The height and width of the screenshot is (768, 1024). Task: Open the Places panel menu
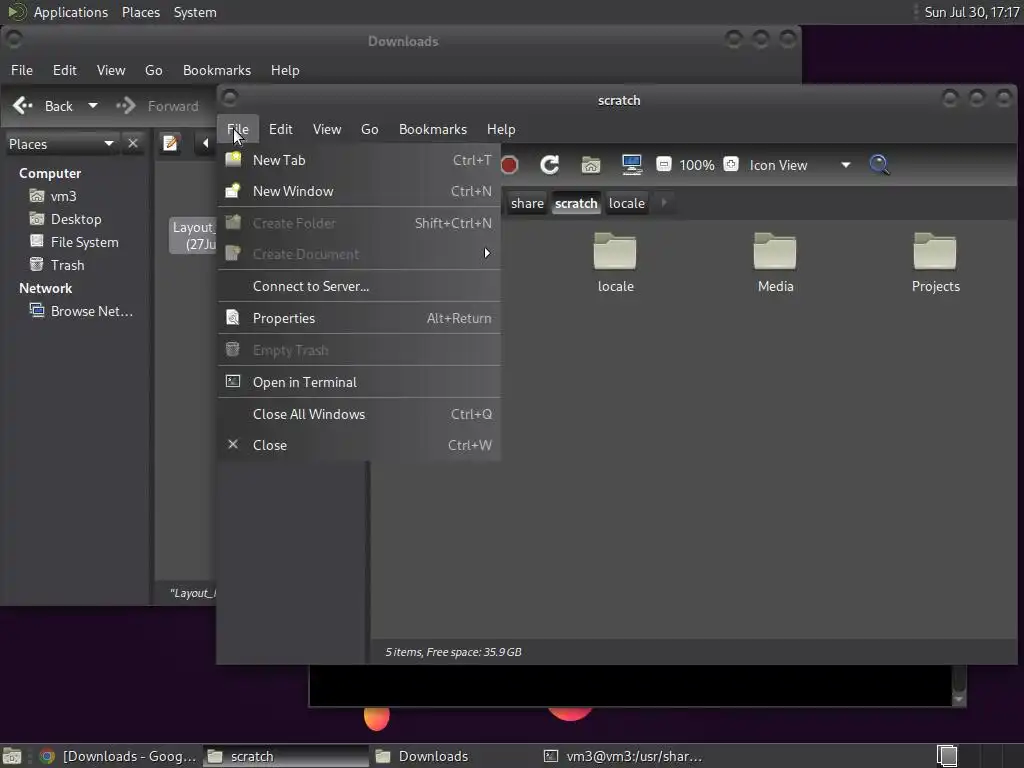(141, 12)
